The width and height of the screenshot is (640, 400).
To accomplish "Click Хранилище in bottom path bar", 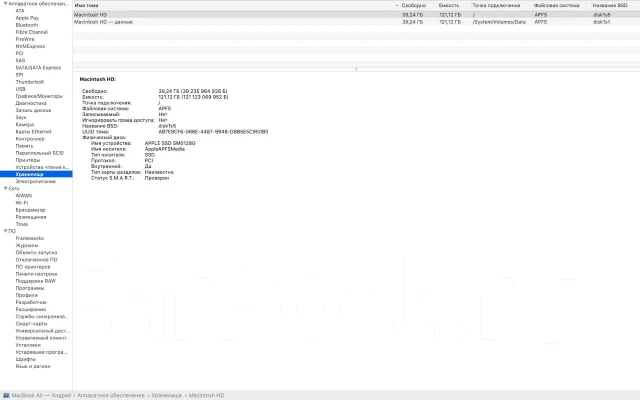I will pos(167,395).
